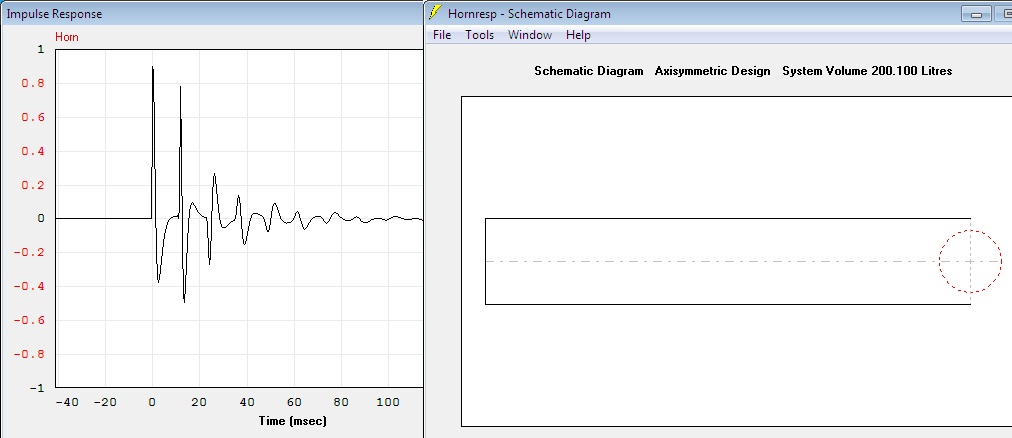Click the red dashed driver circle
Image resolution: width=1012 pixels, height=438 pixels.
tap(970, 261)
